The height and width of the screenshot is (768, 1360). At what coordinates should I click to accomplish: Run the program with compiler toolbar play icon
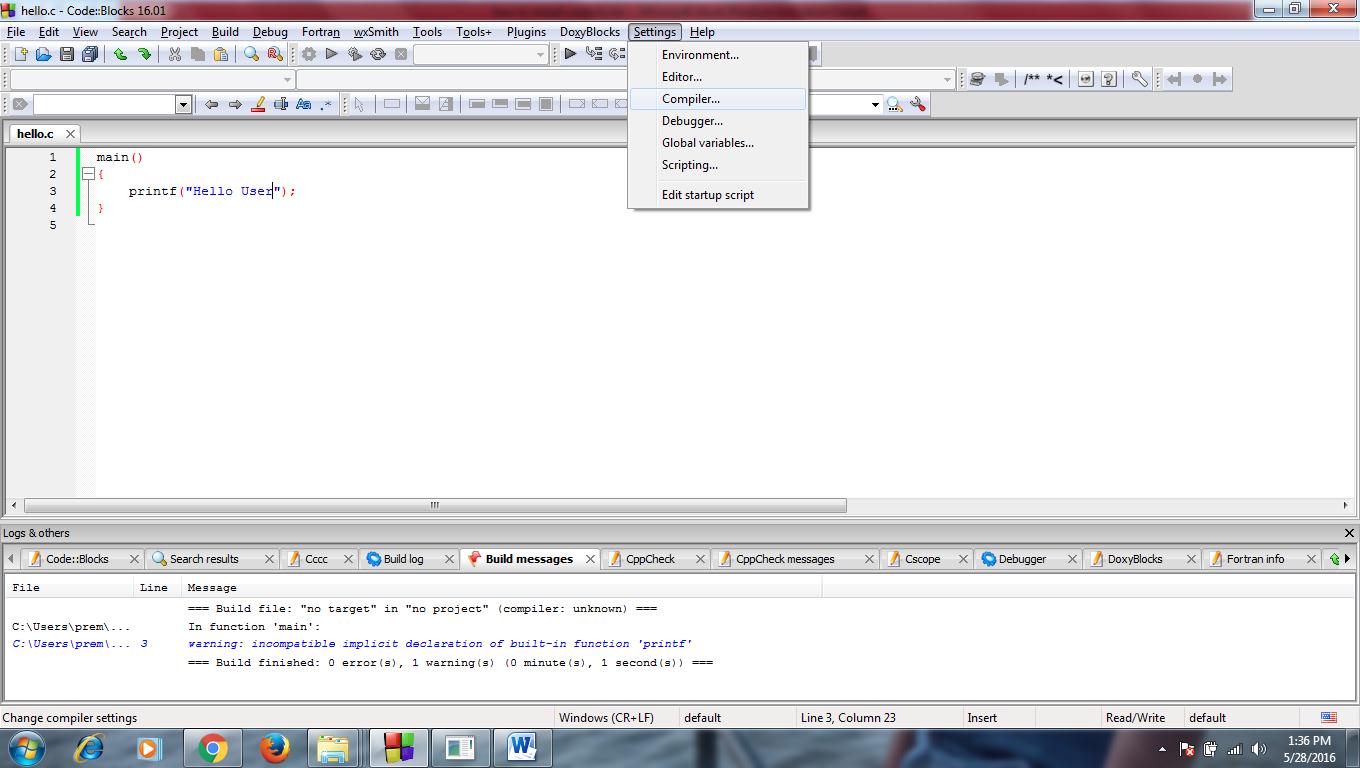(x=332, y=54)
